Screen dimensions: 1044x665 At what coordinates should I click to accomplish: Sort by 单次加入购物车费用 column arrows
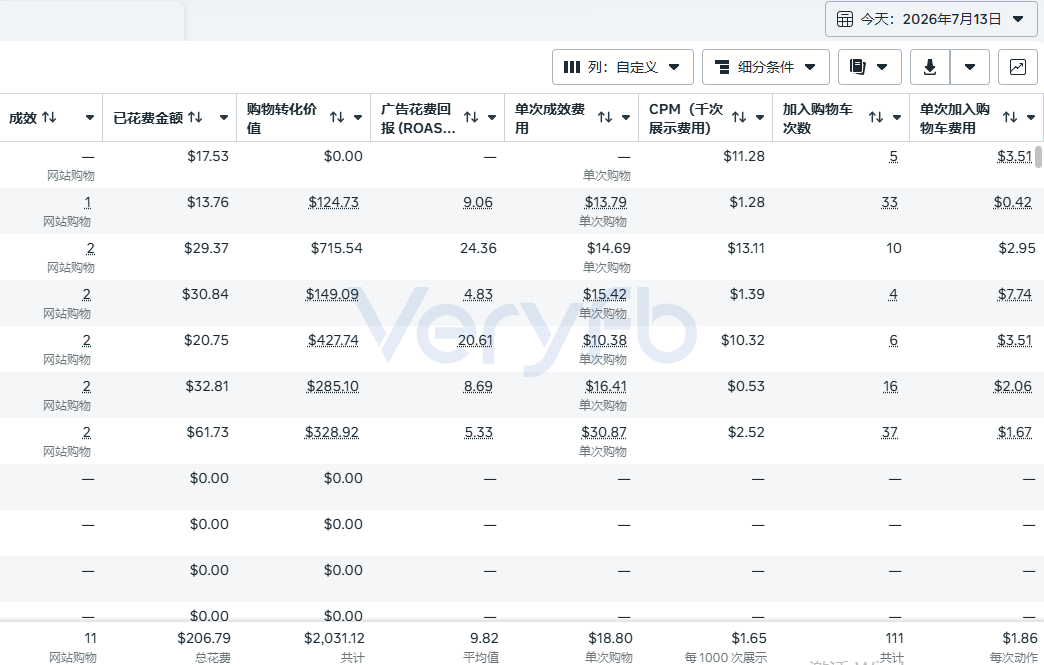(1010, 117)
